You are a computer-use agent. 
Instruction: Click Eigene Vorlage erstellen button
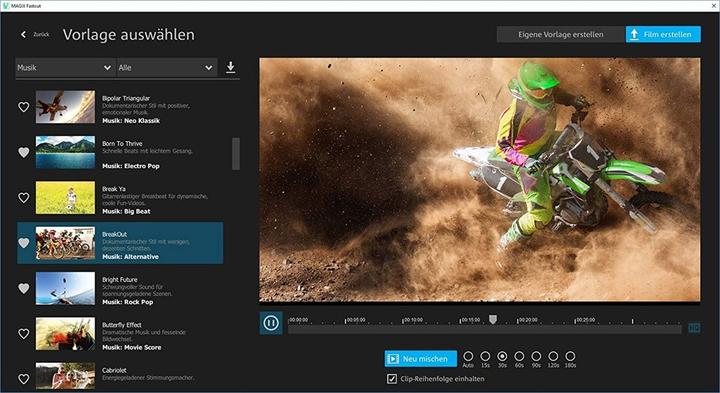pos(561,34)
